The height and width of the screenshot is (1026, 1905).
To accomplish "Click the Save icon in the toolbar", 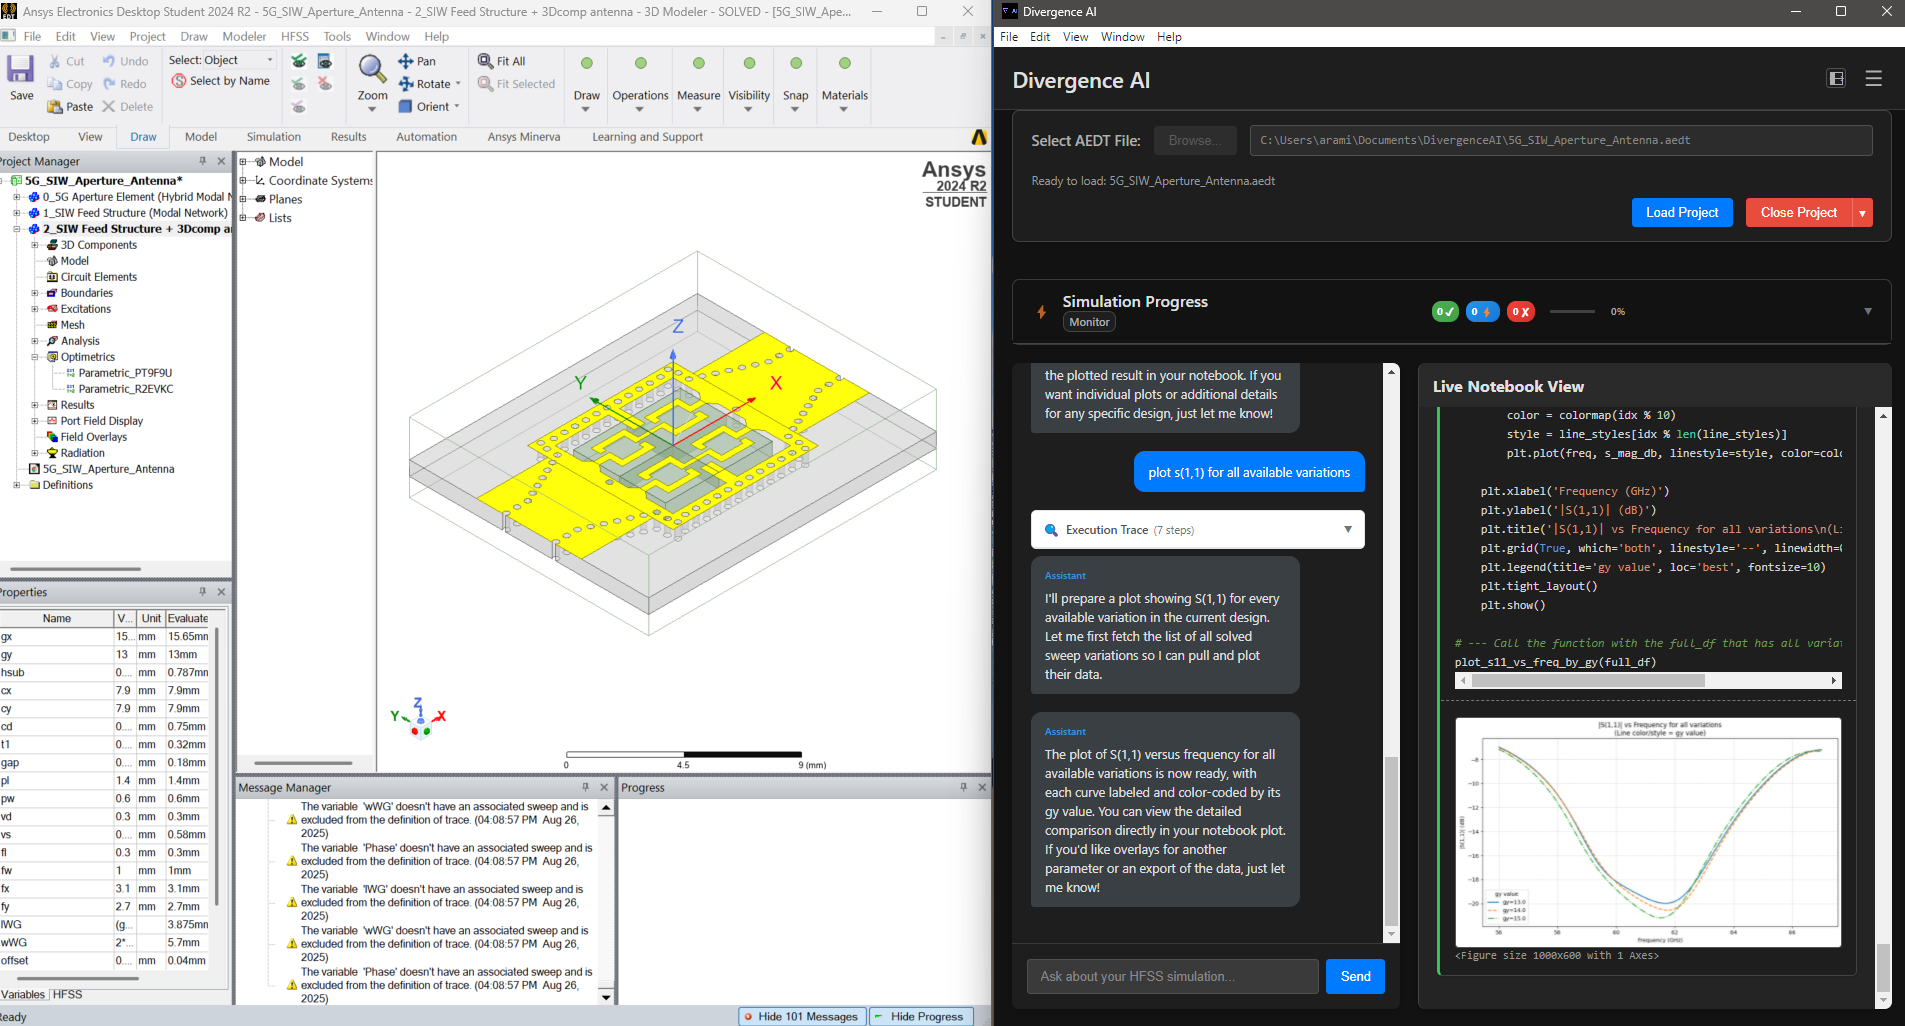I will (20, 70).
